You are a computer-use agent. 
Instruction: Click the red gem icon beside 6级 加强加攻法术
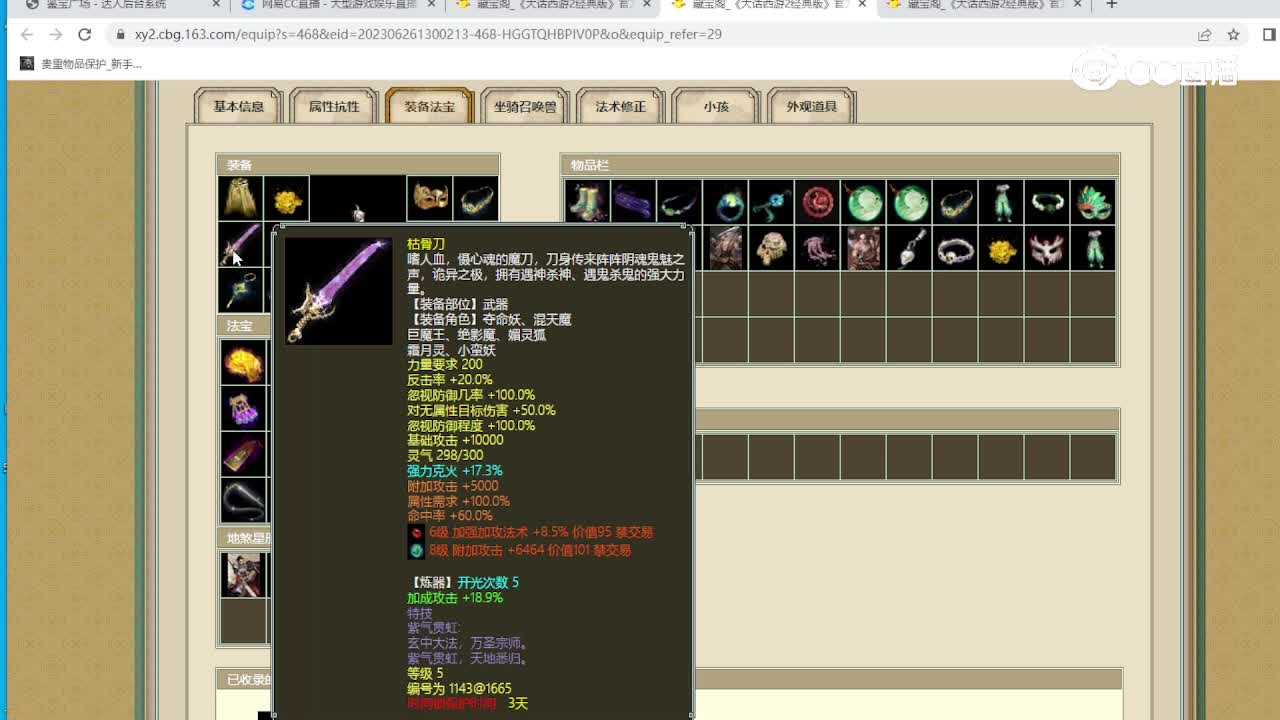(x=416, y=533)
